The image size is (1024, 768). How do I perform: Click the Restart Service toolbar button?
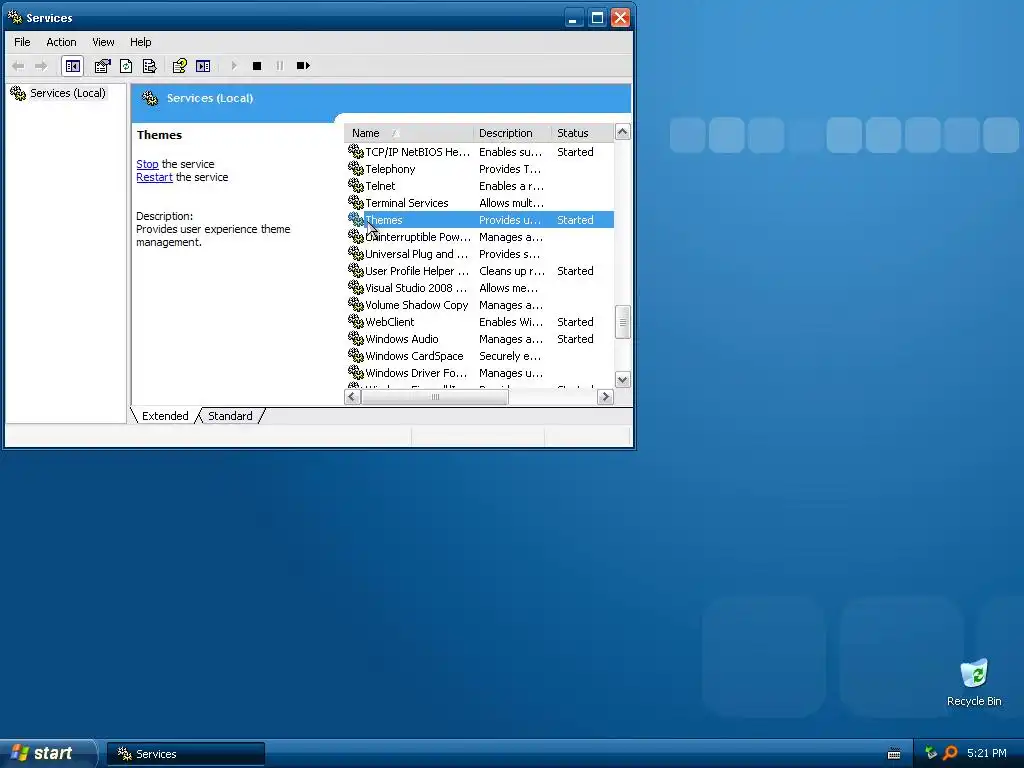[303, 66]
